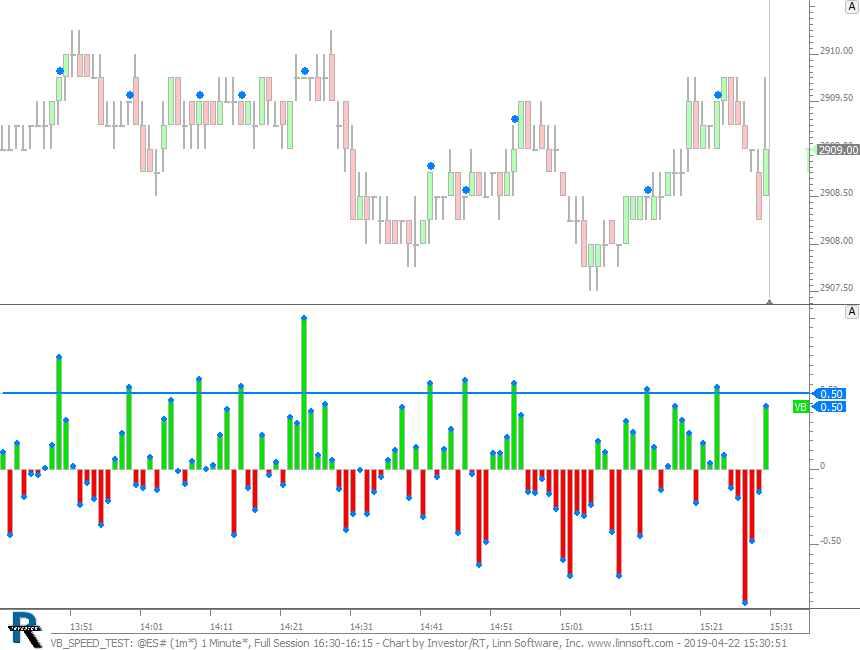The width and height of the screenshot is (860, 650).
Task: Click the indicator pane 'A' auto-scale button
Action: point(852,312)
